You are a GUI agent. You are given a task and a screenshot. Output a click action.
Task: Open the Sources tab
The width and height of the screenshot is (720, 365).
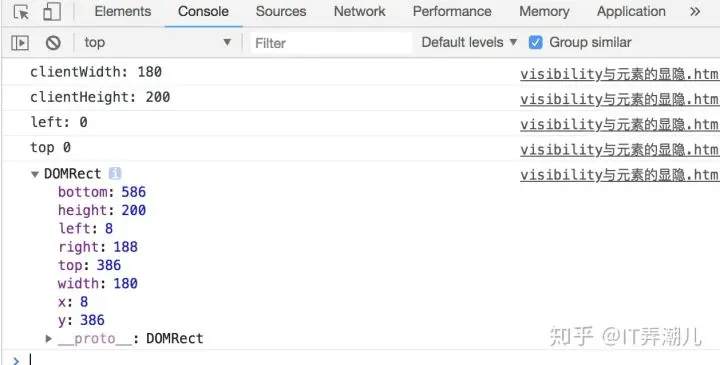tap(281, 11)
